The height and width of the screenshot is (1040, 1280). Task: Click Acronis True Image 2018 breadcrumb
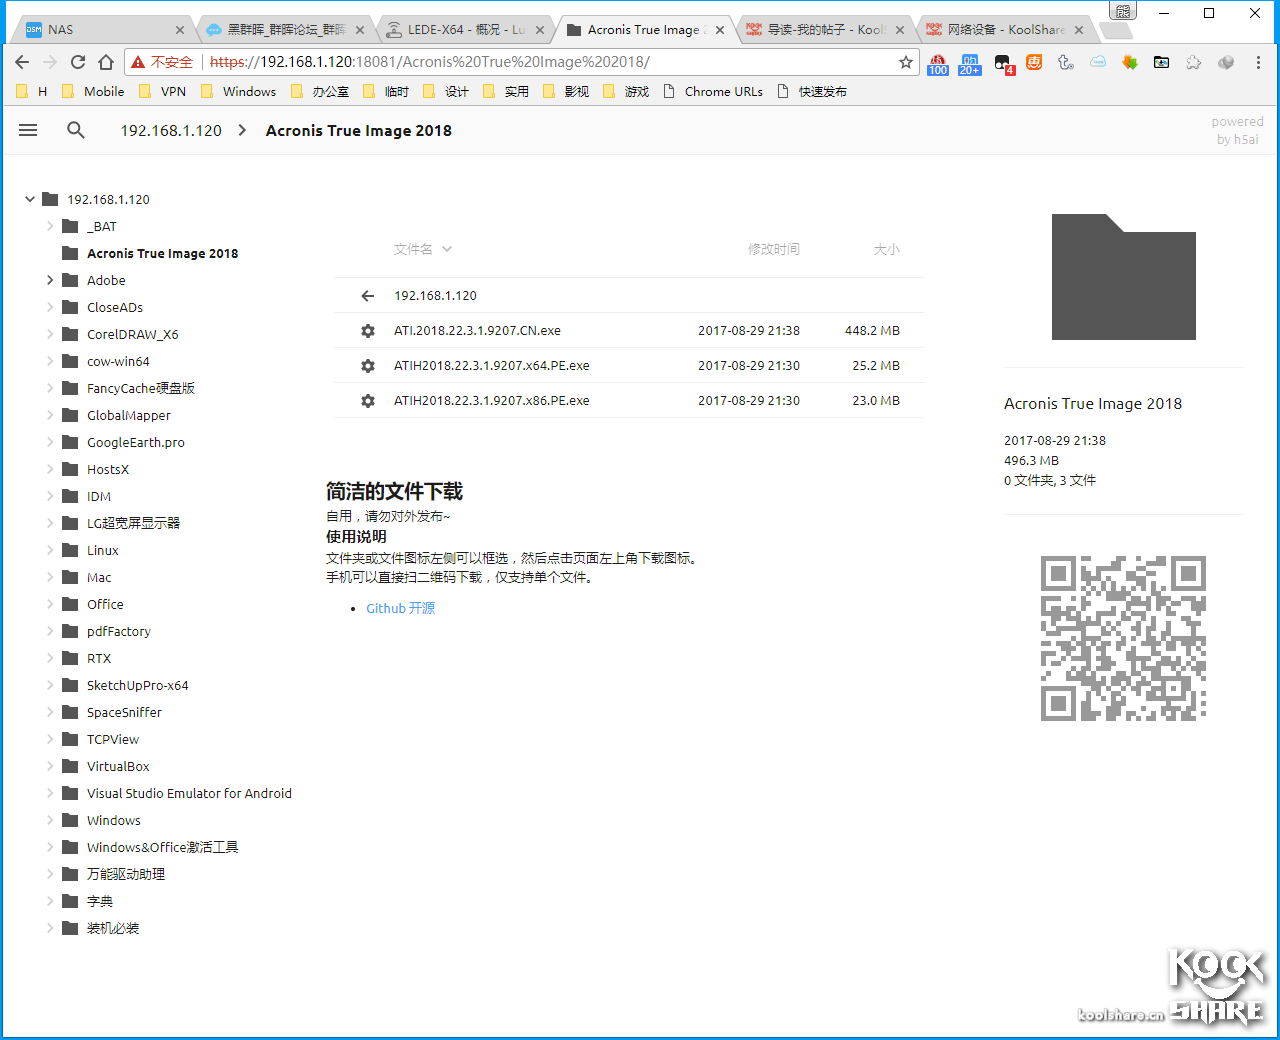pos(358,130)
